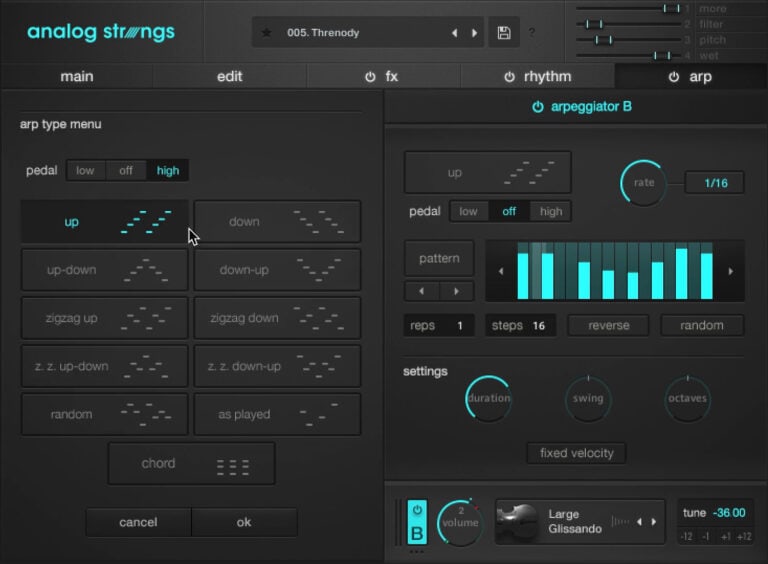Open the rhythm tab
This screenshot has height=564, width=768.
coord(537,76)
